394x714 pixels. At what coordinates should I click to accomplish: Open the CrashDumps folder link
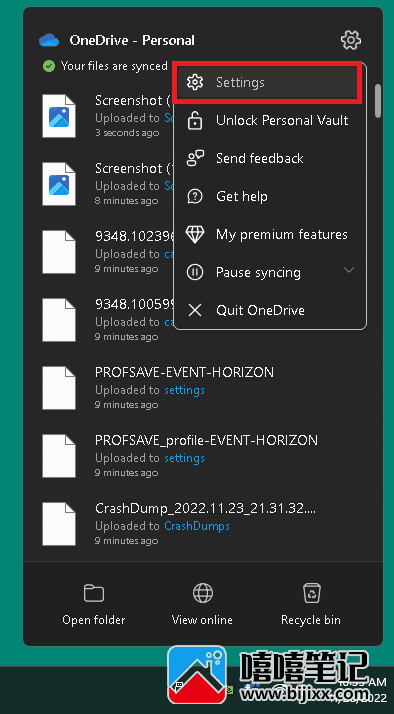[197, 526]
